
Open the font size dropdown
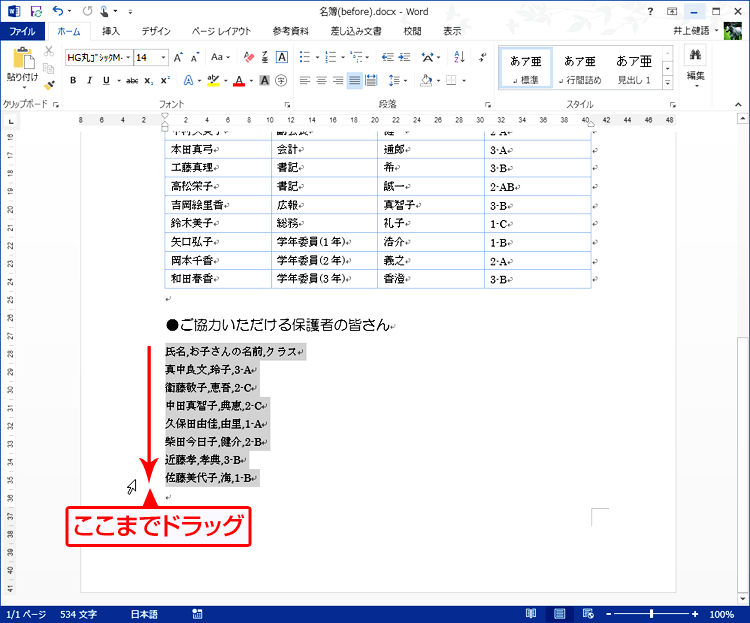pyautogui.click(x=163, y=57)
